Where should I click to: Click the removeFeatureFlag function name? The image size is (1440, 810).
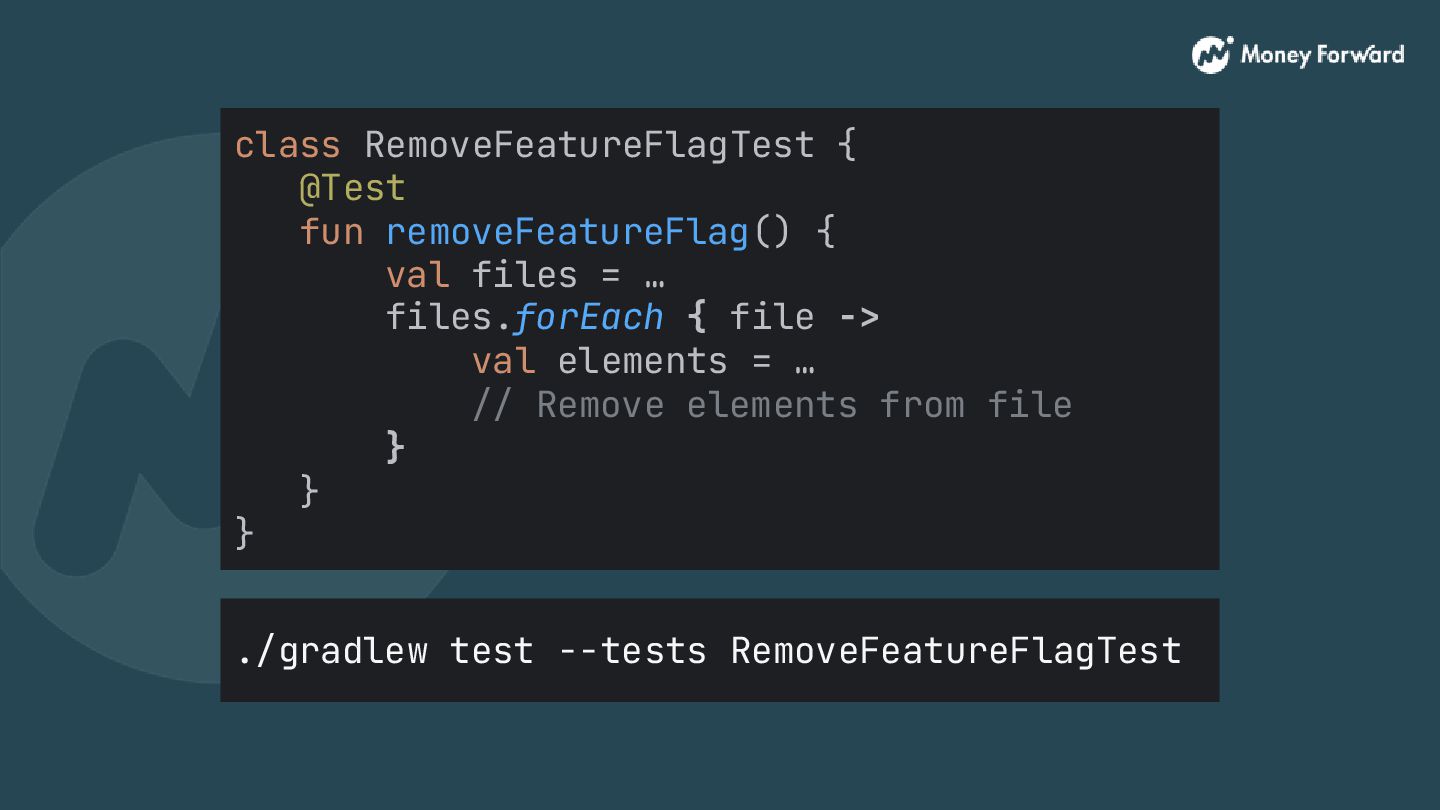(x=567, y=232)
